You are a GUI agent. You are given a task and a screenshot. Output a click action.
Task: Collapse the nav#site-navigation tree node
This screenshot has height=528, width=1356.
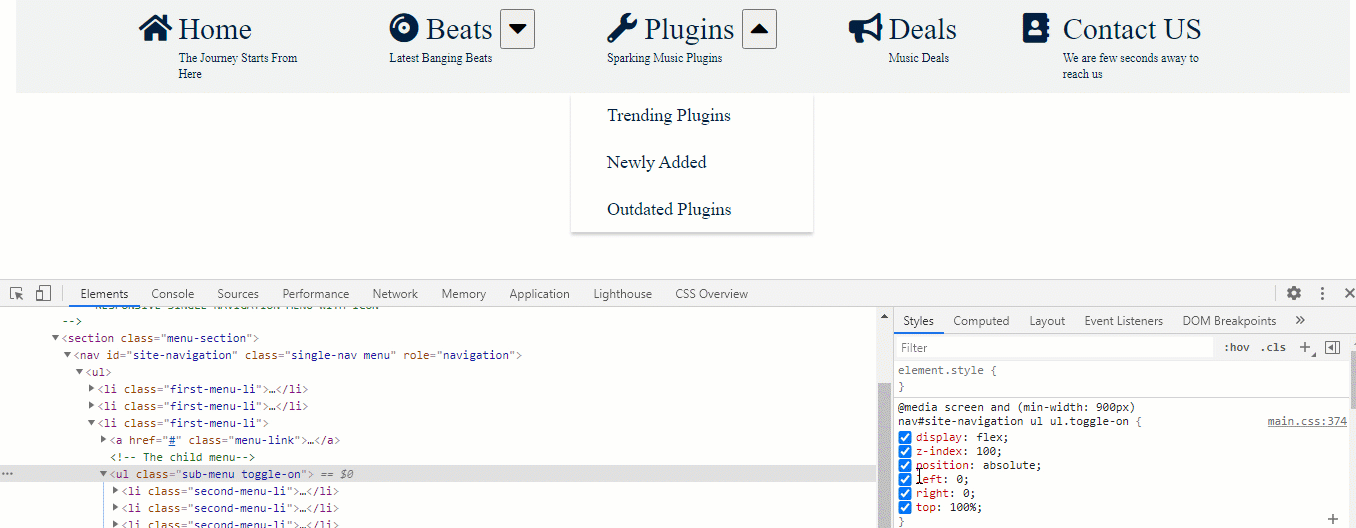(x=68, y=356)
